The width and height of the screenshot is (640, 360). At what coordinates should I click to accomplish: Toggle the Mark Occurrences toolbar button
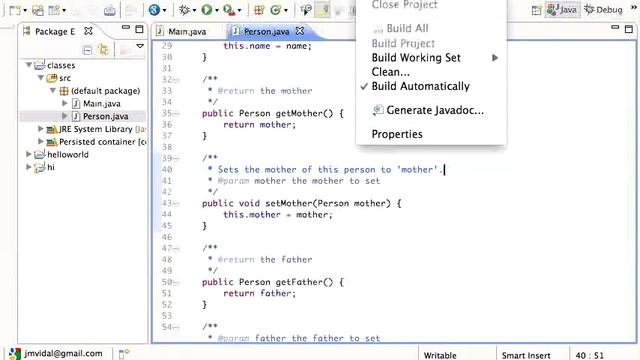tap(322, 9)
